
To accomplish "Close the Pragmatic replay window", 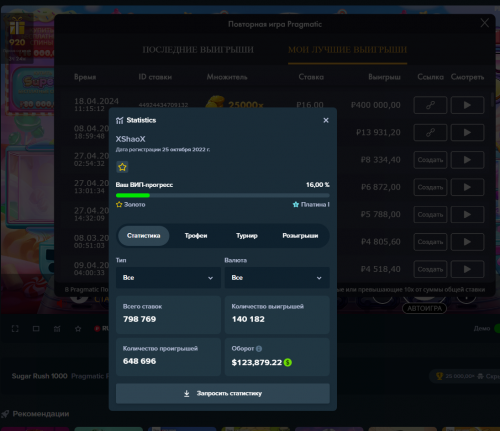I will (x=485, y=23).
